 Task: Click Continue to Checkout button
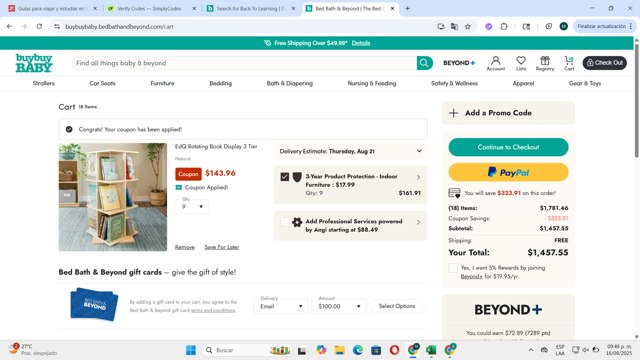(x=509, y=147)
